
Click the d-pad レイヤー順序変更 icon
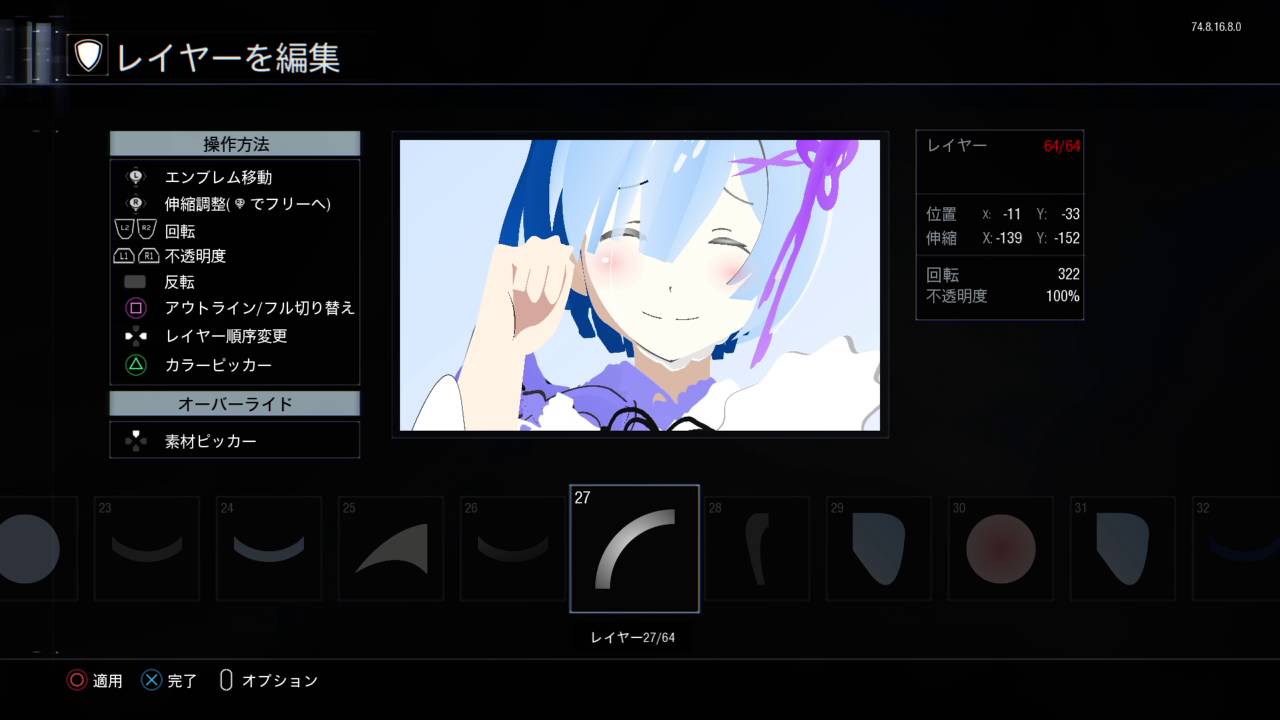136,336
